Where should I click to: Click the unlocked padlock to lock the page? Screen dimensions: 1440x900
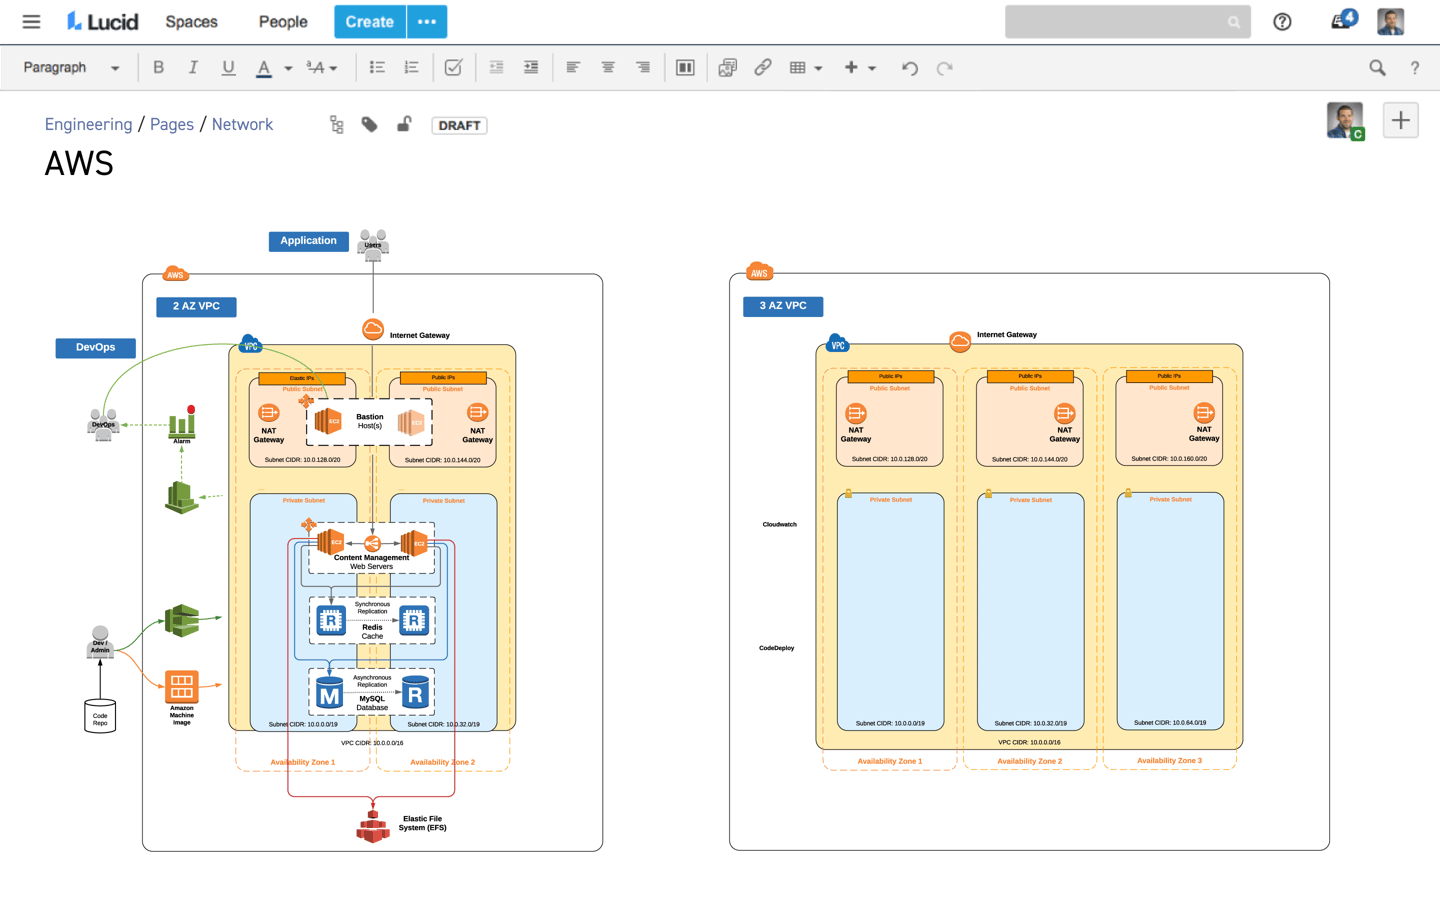pos(404,125)
